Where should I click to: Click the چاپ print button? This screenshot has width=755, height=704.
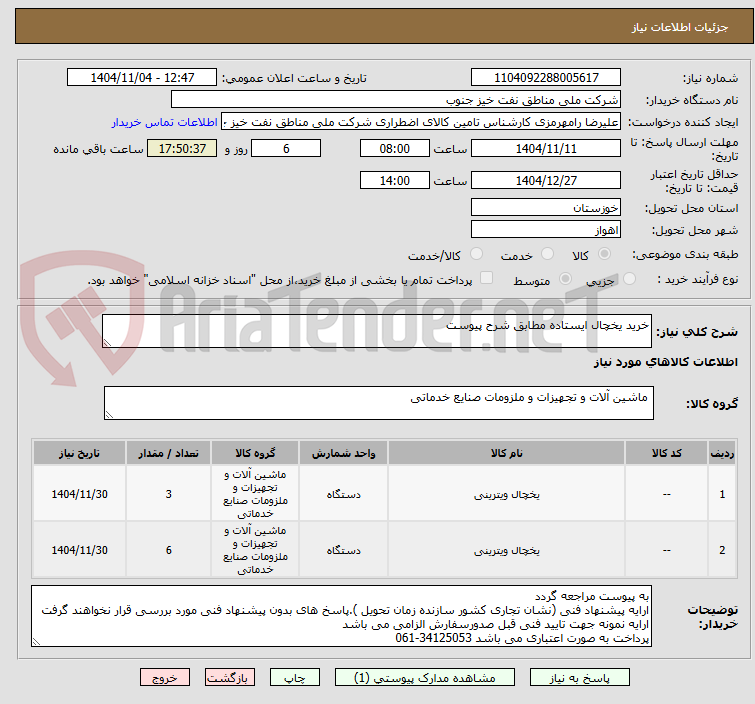(295, 678)
